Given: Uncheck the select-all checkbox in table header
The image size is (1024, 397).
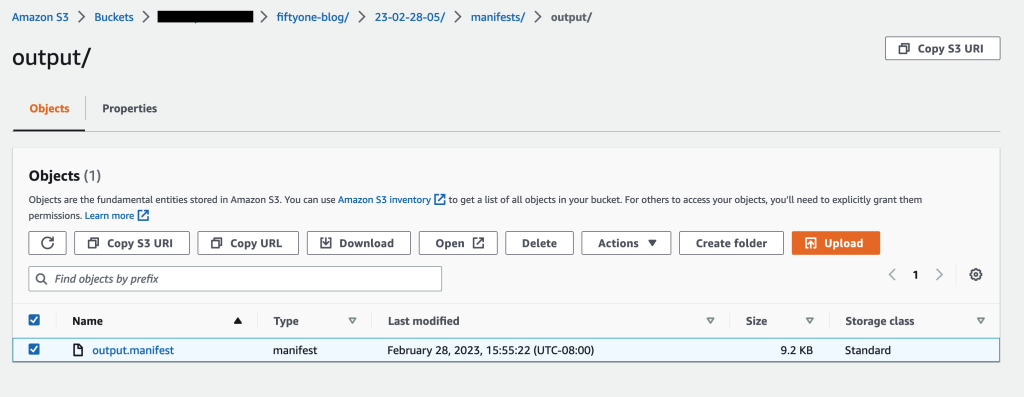Looking at the screenshot, I should coord(34,320).
